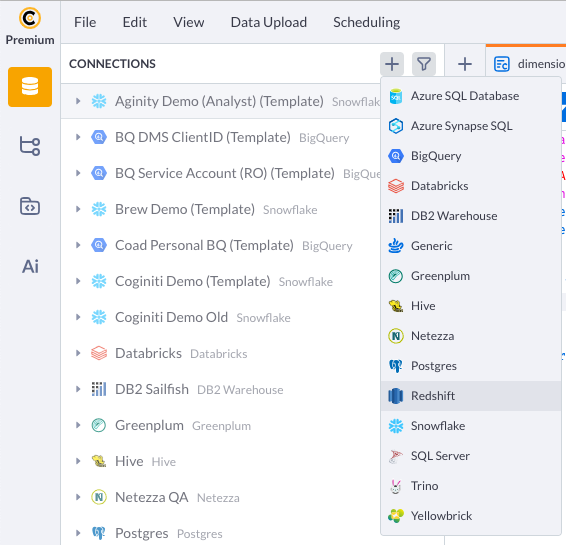Expand BQ DMS ClientID (Template) connection
Image resolution: width=566 pixels, height=545 pixels.
pos(78,137)
